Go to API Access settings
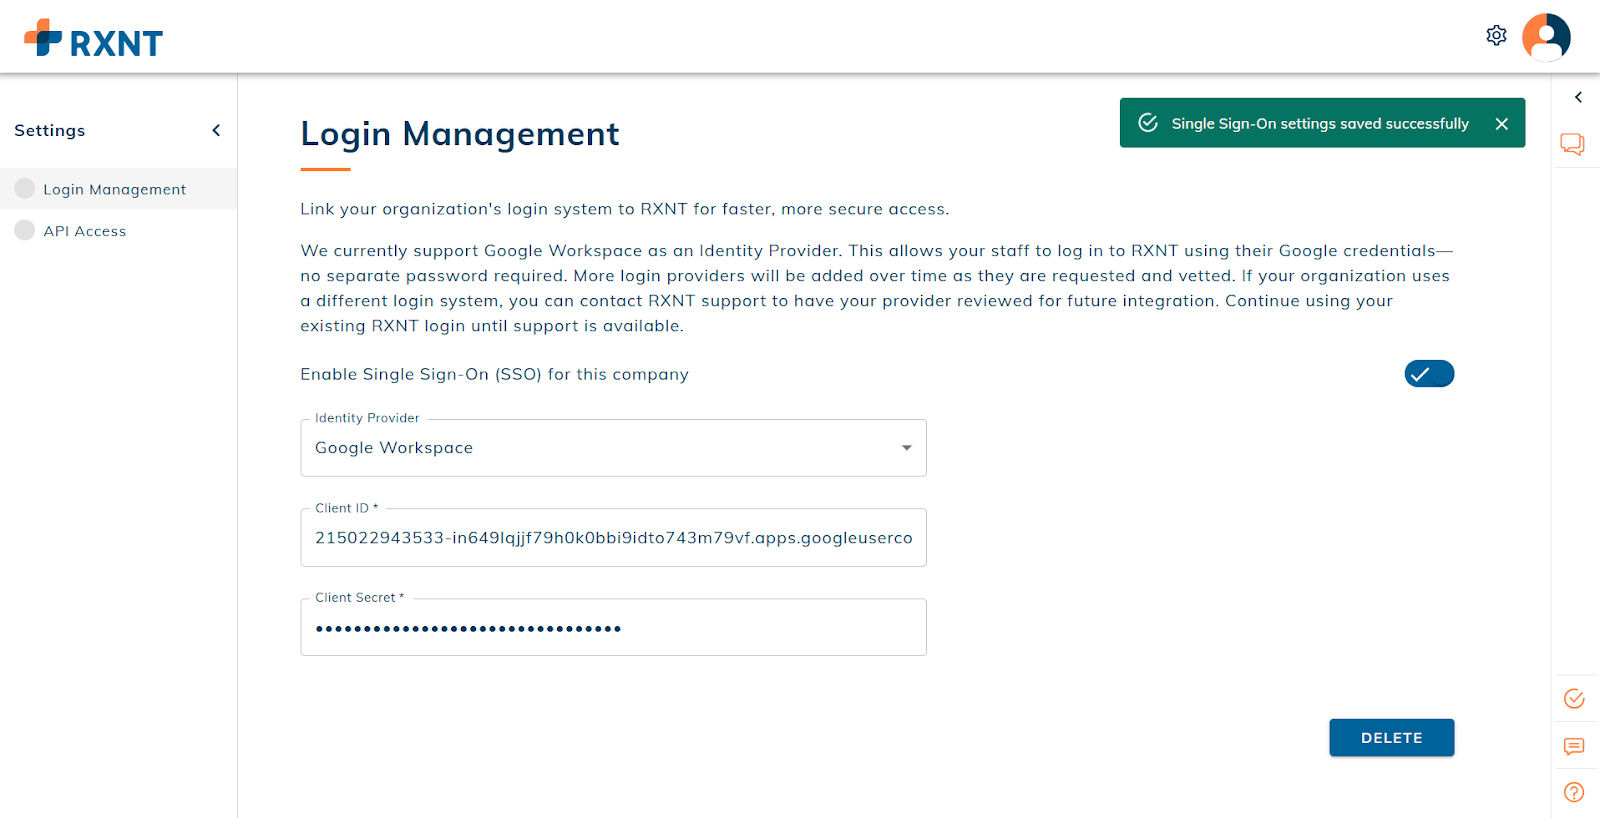The height and width of the screenshot is (818, 1600). 85,231
